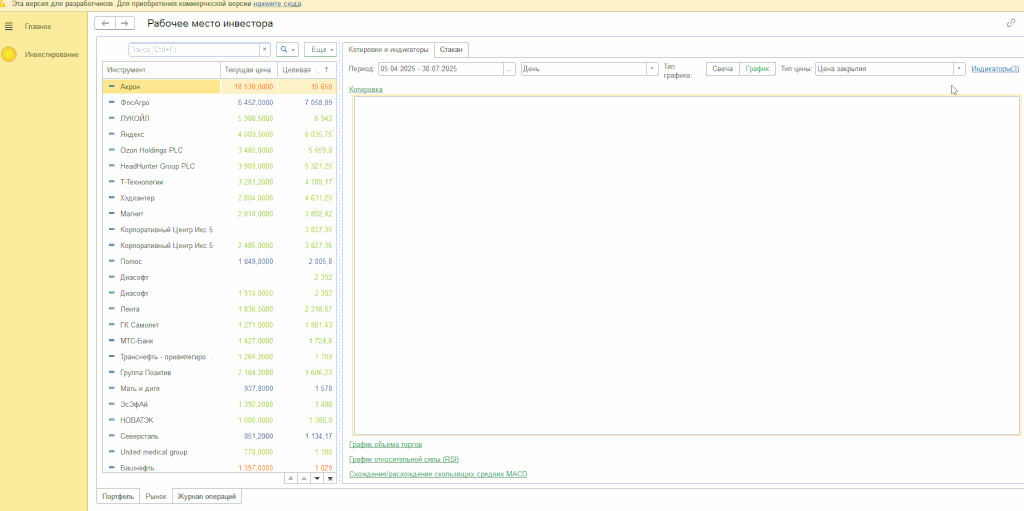Open the Еще dropdown menu

pyautogui.click(x=320, y=49)
